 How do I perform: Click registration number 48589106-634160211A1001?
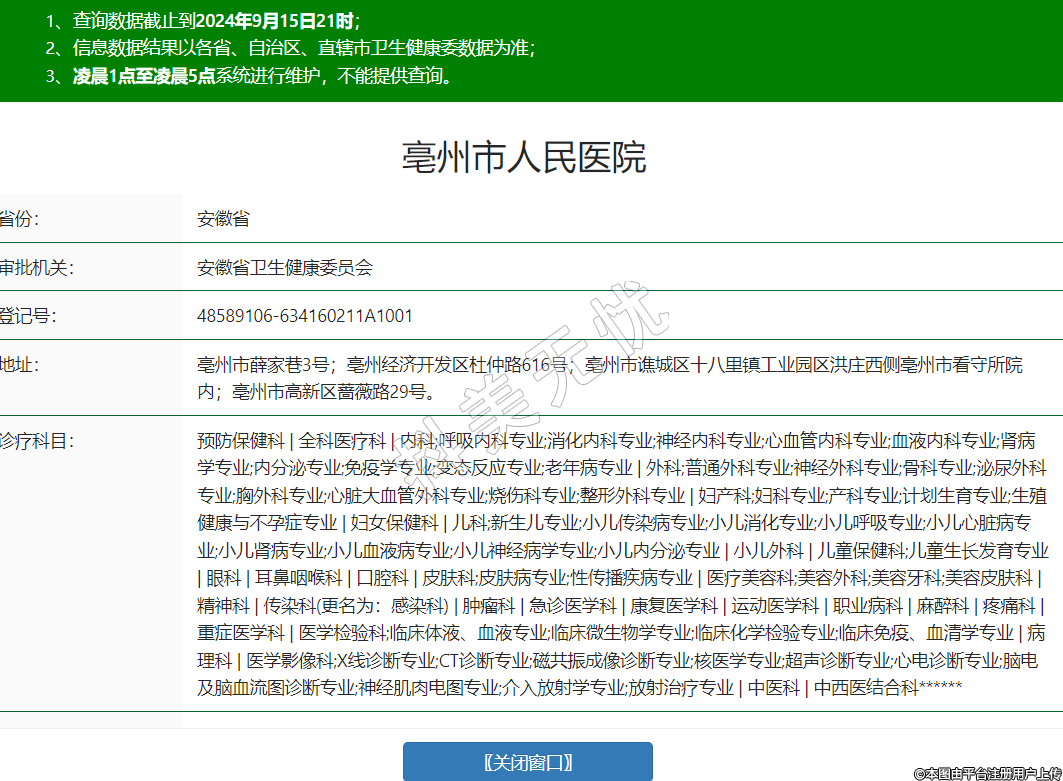point(305,316)
